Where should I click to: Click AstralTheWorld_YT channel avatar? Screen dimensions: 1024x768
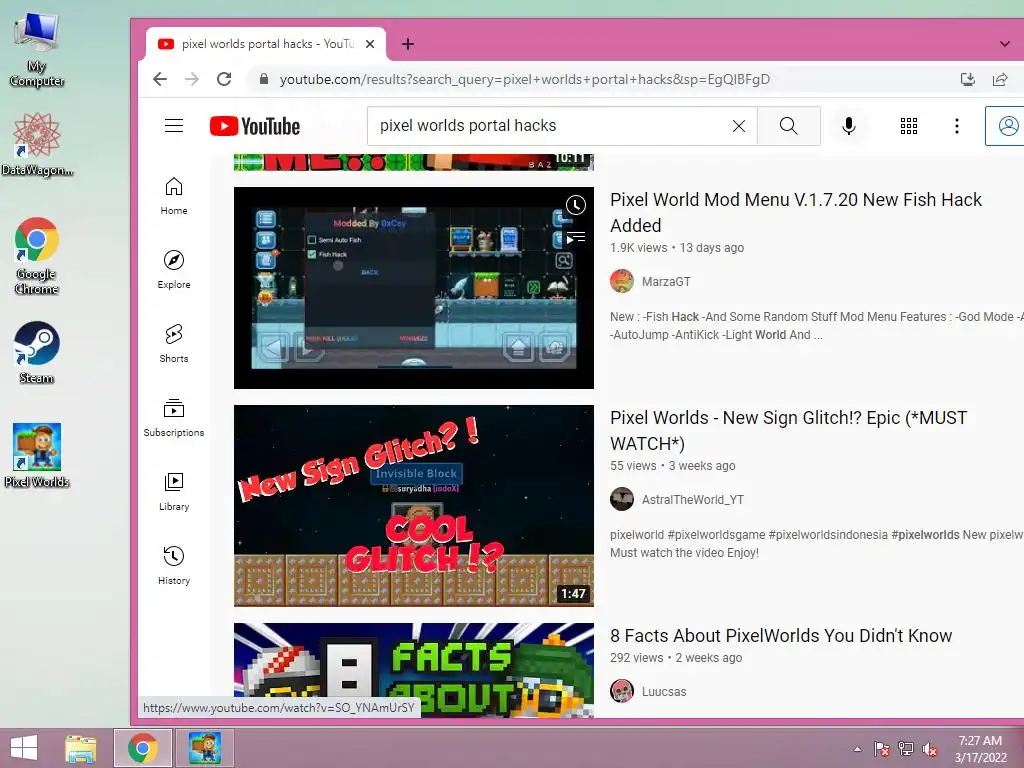622,500
